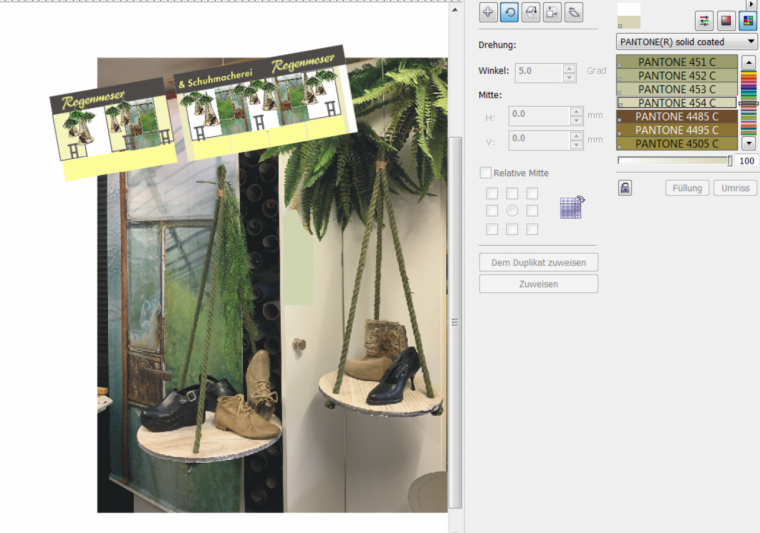The height and width of the screenshot is (533, 760).
Task: Enable the Relative Mitte checkbox
Action: pyautogui.click(x=486, y=173)
